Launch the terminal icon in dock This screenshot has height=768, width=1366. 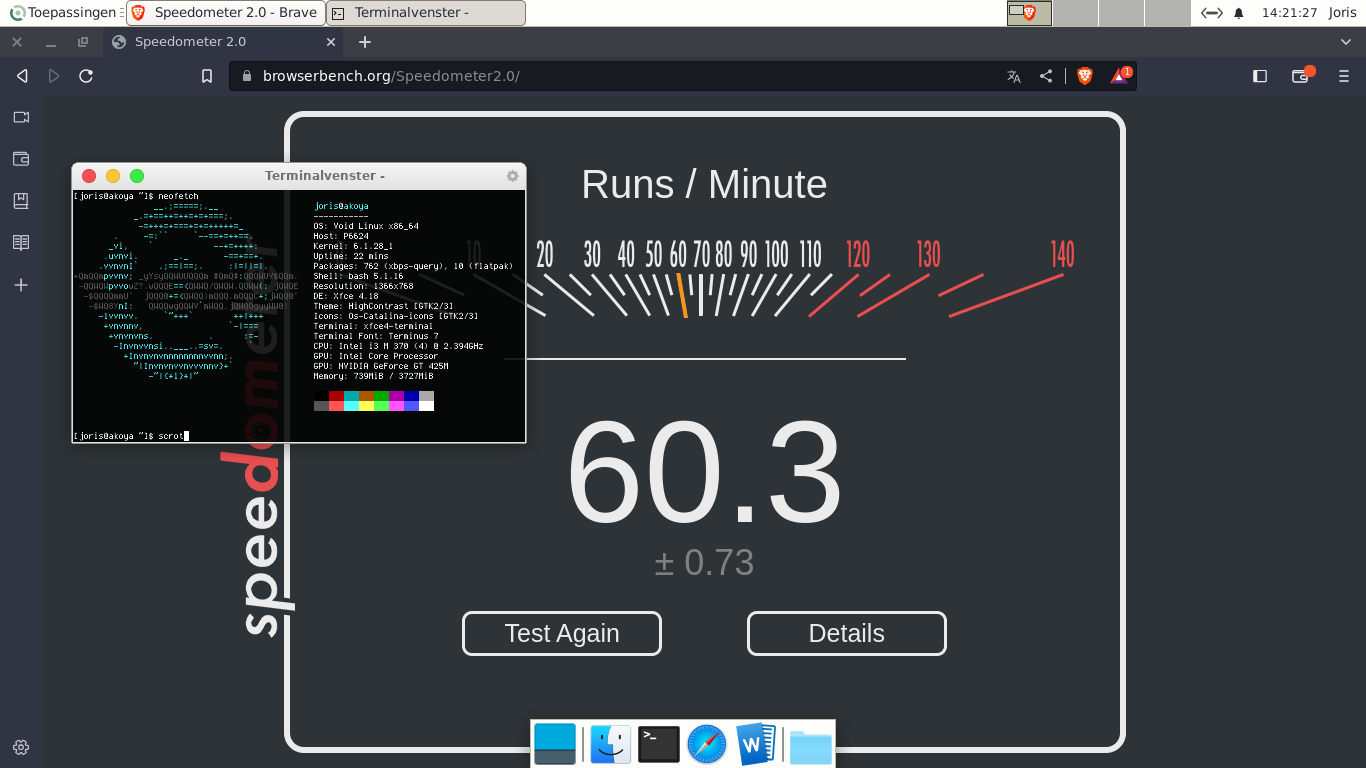[659, 744]
